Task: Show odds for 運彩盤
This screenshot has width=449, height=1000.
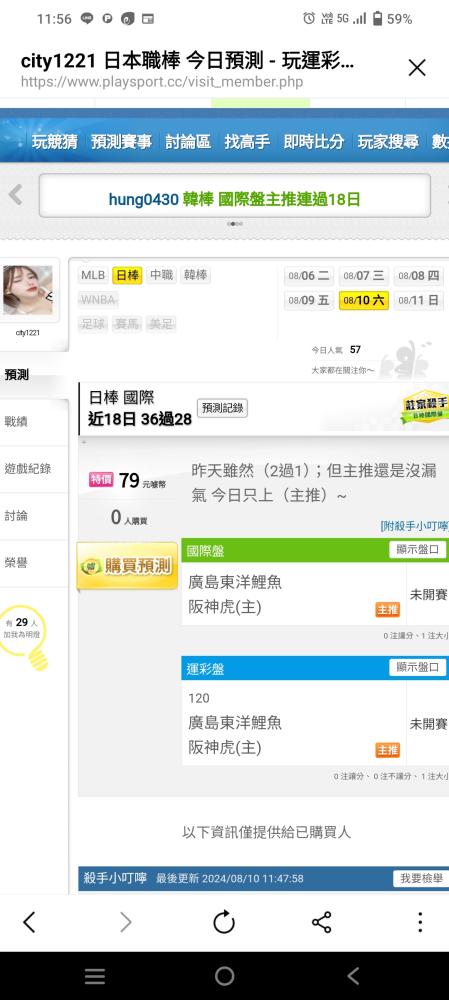Action: coord(418,668)
